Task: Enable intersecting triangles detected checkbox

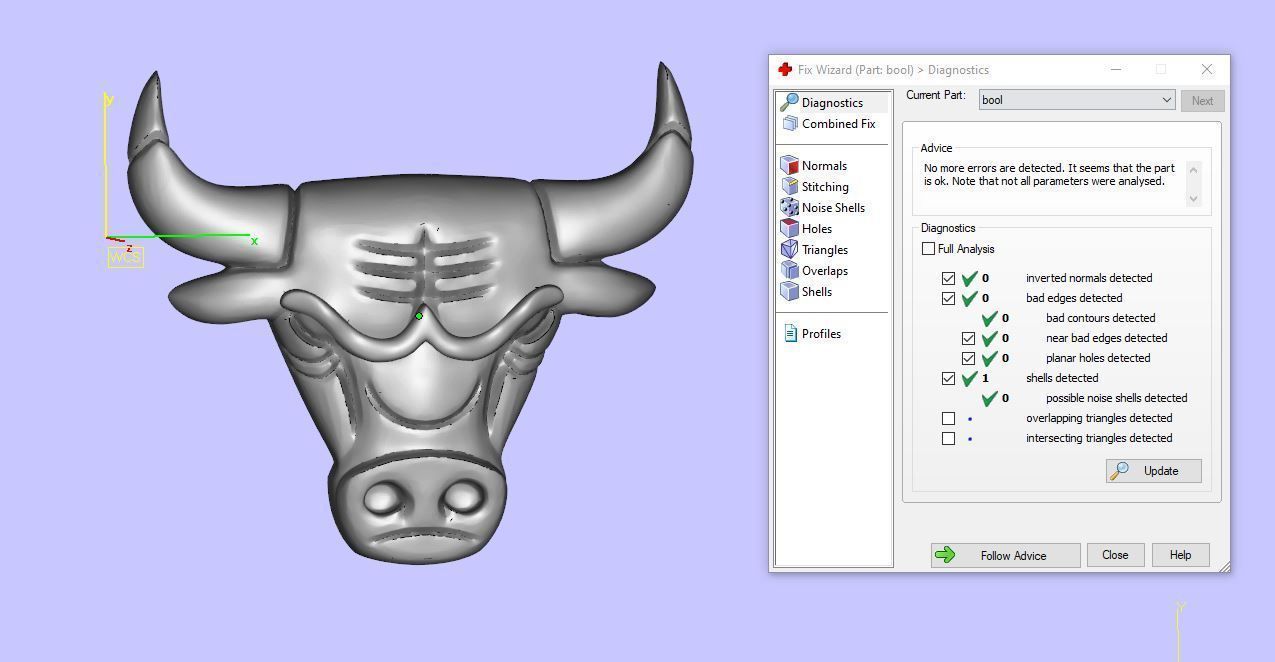Action: tap(948, 438)
